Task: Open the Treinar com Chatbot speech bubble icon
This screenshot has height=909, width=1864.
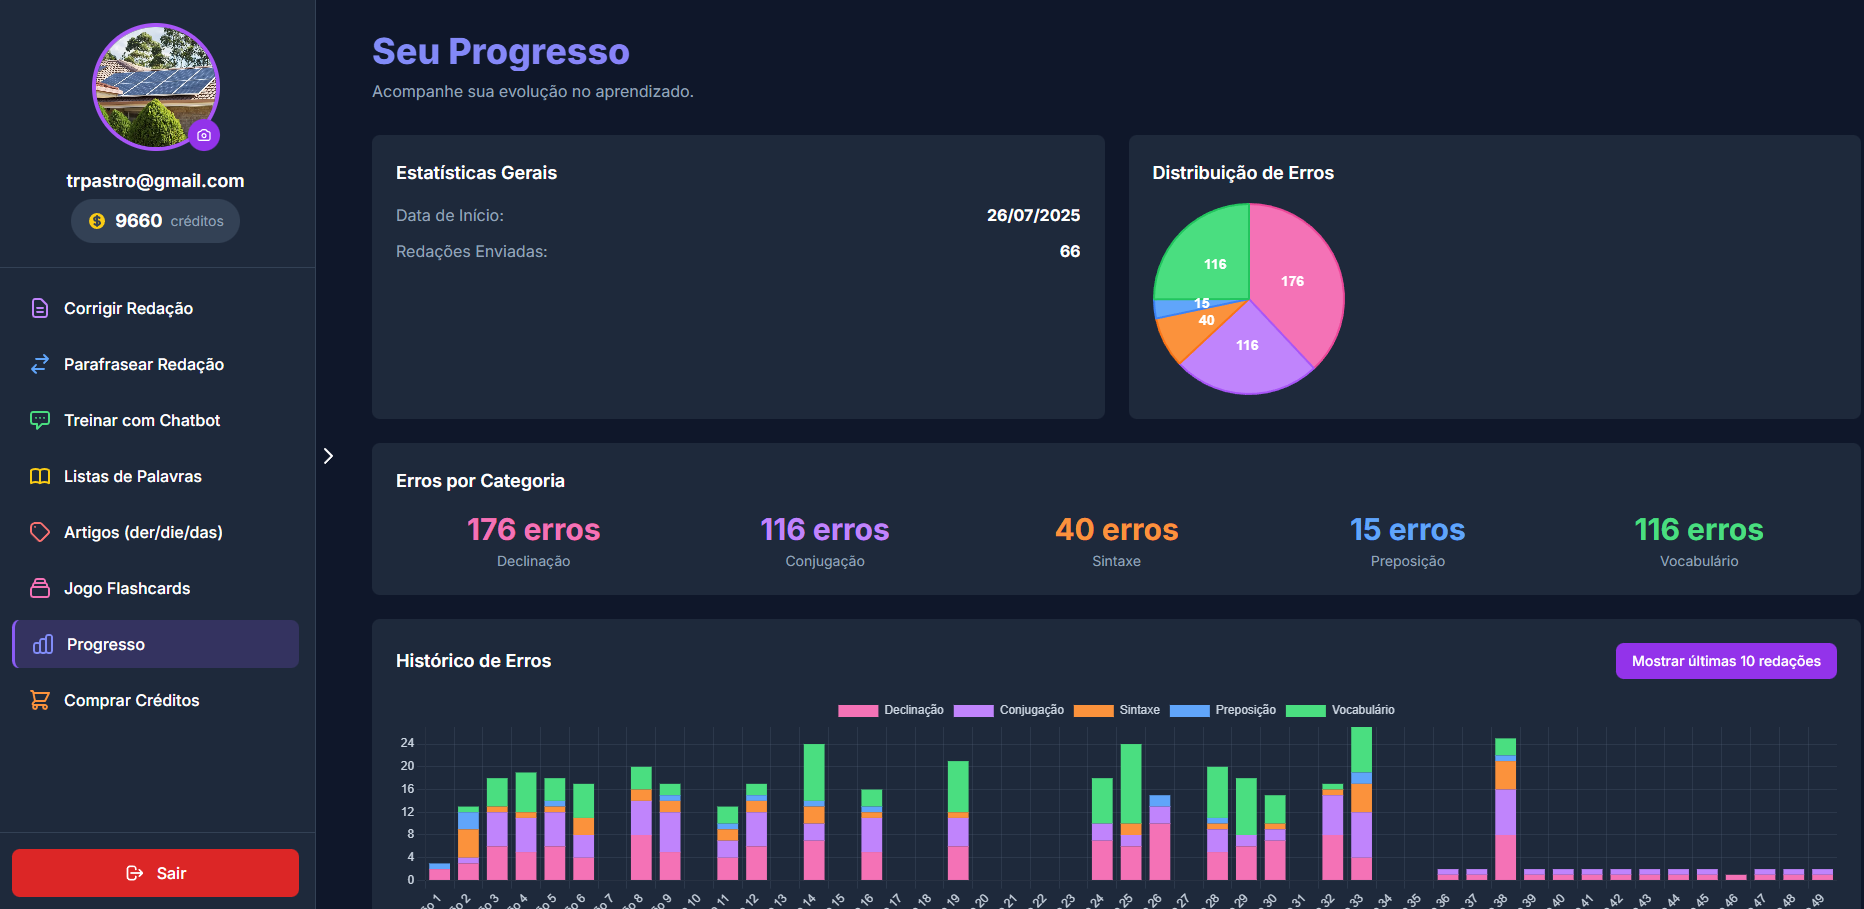Action: coord(39,420)
